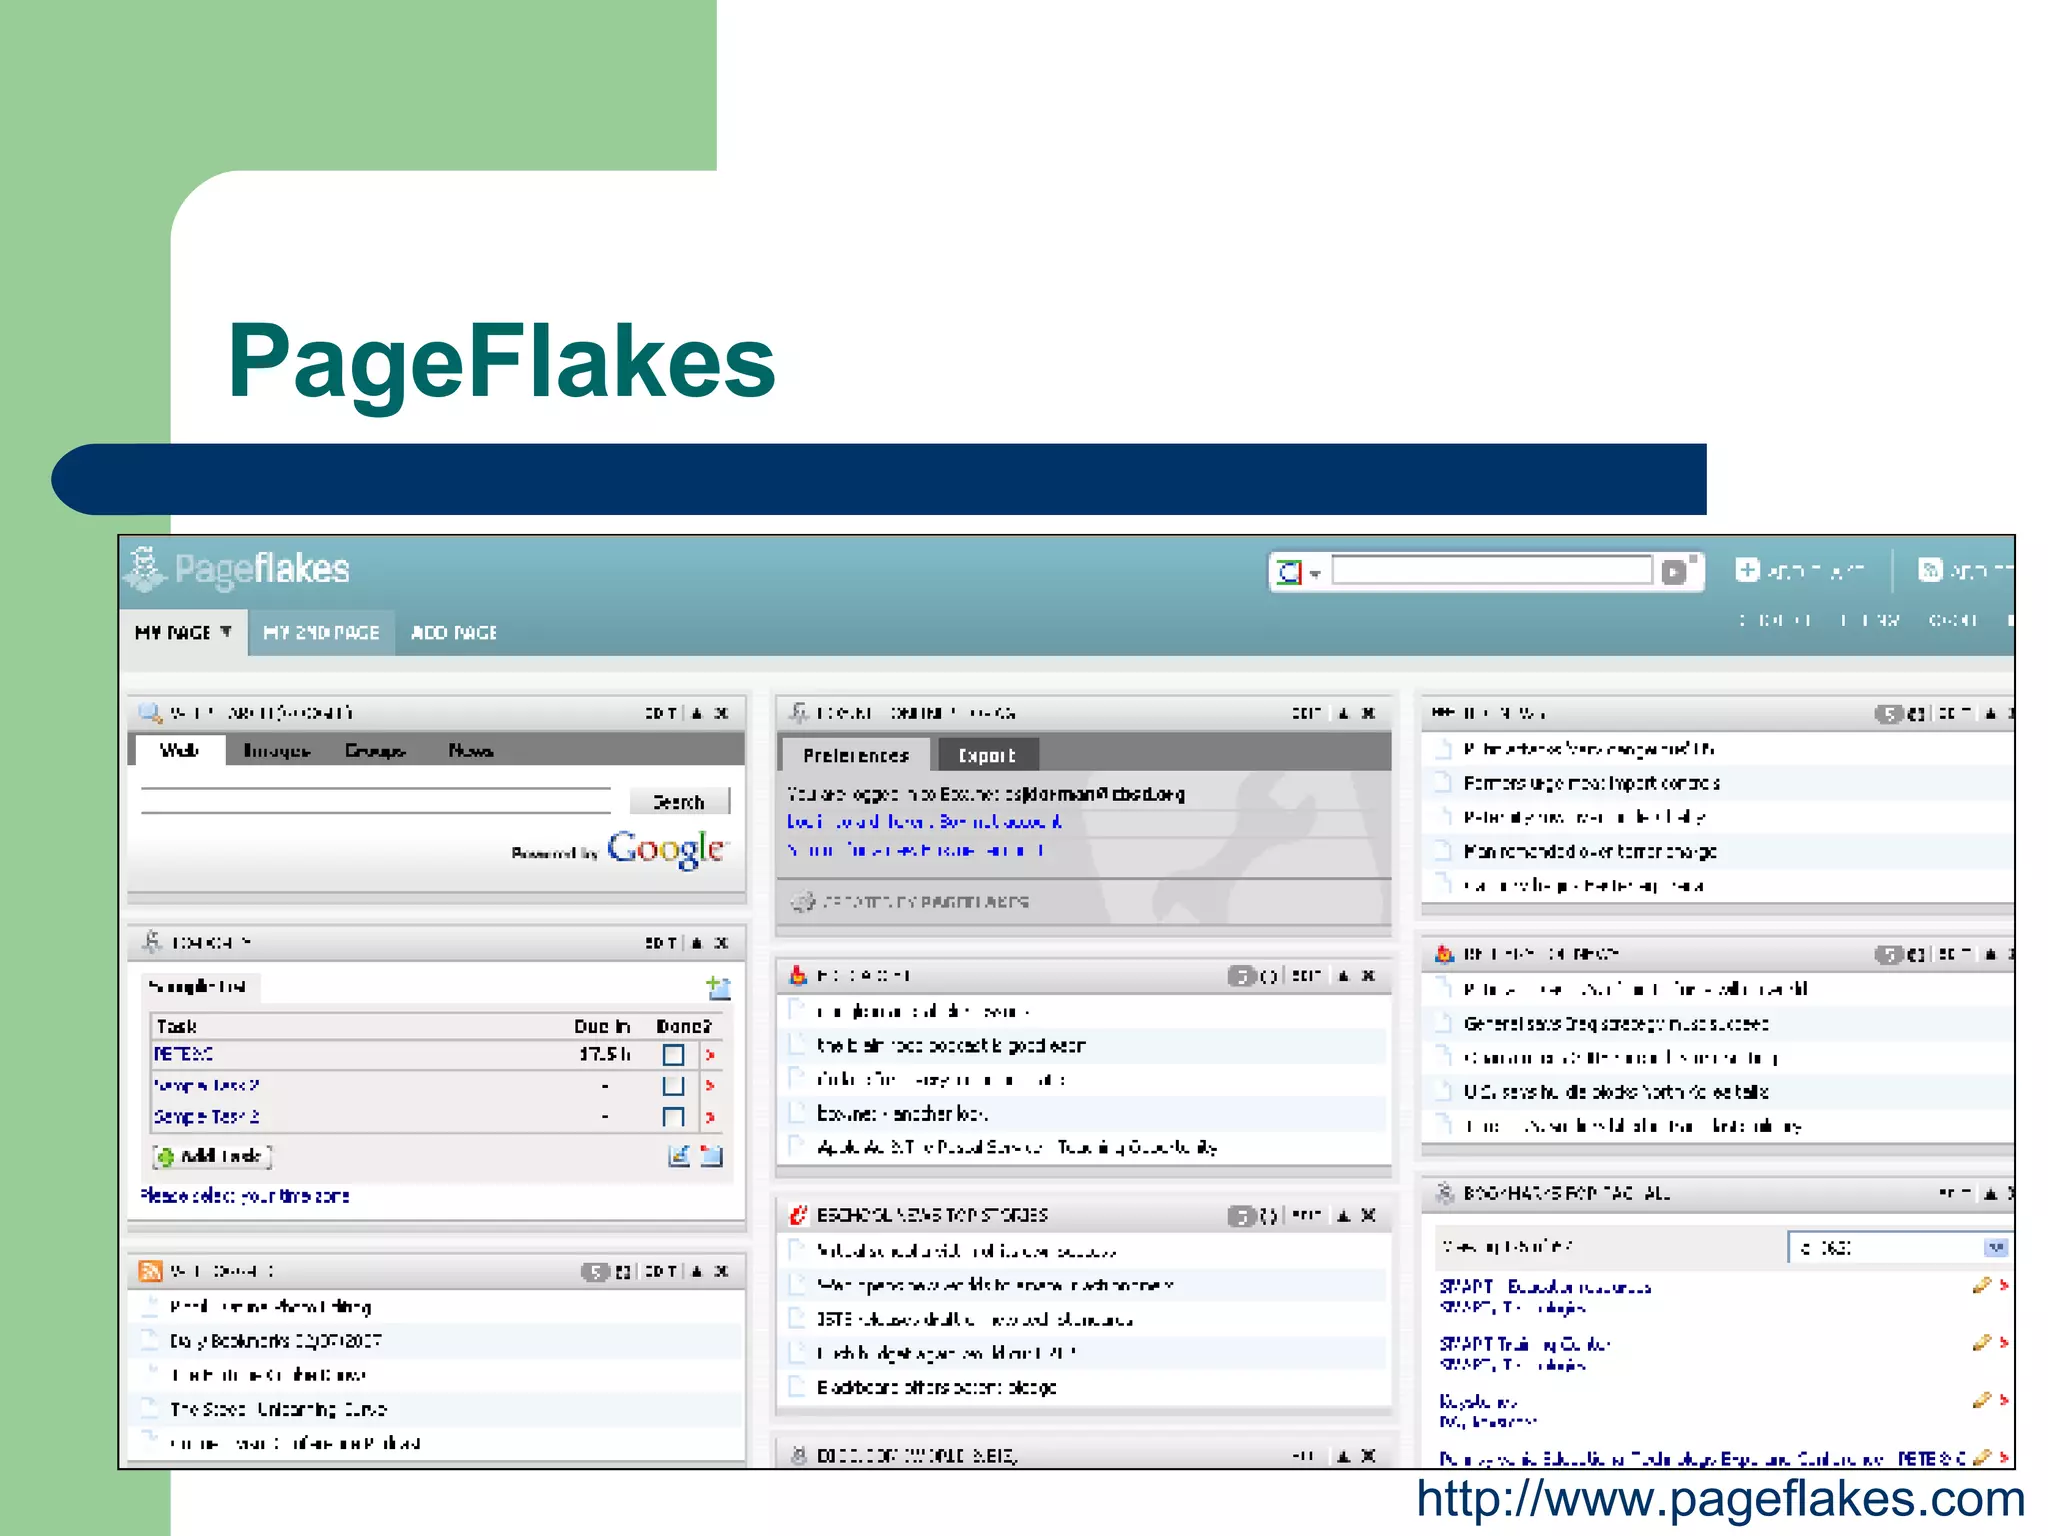Click the refresh icon on the bottom-left RSS flake
Screen dimensions: 2048x1536
(x=623, y=1271)
